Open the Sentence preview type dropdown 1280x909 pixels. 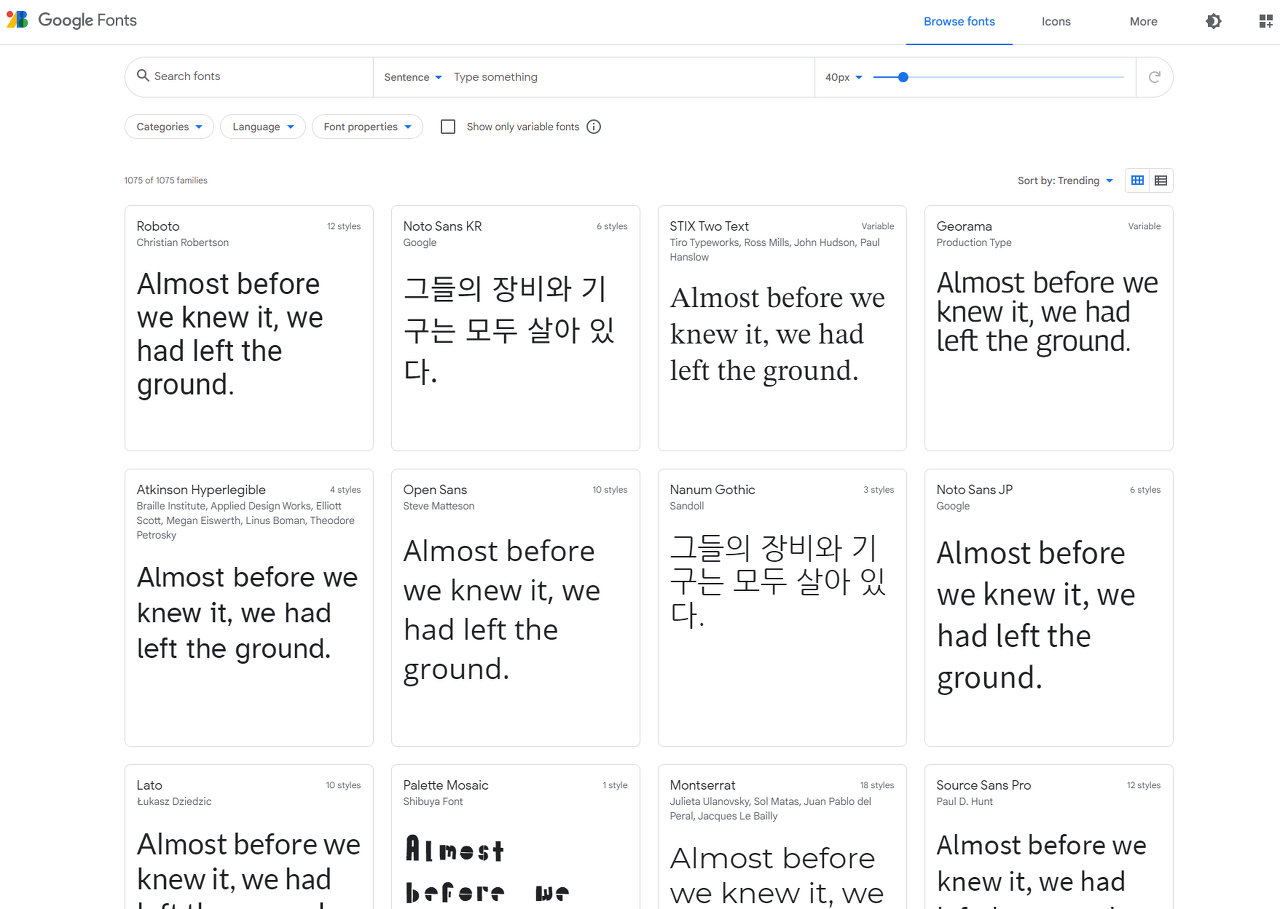click(413, 77)
